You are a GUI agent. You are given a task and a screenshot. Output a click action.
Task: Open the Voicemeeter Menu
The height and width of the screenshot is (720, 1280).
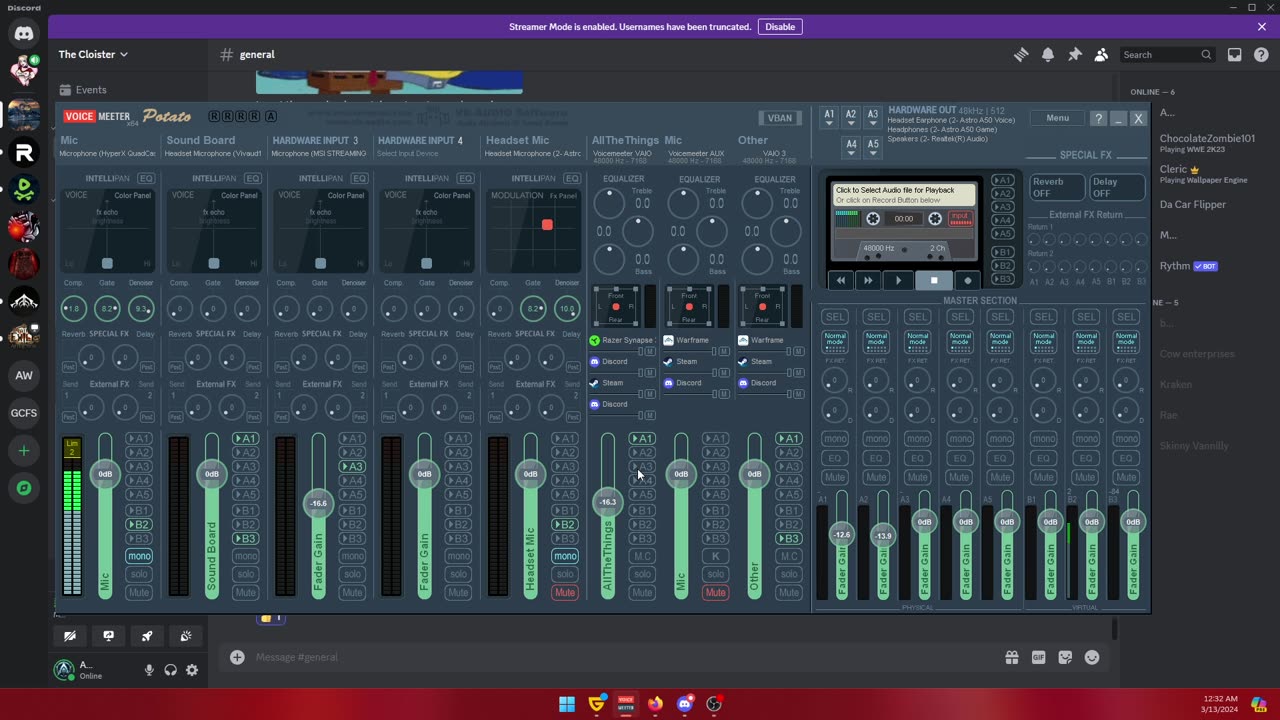(x=1057, y=118)
